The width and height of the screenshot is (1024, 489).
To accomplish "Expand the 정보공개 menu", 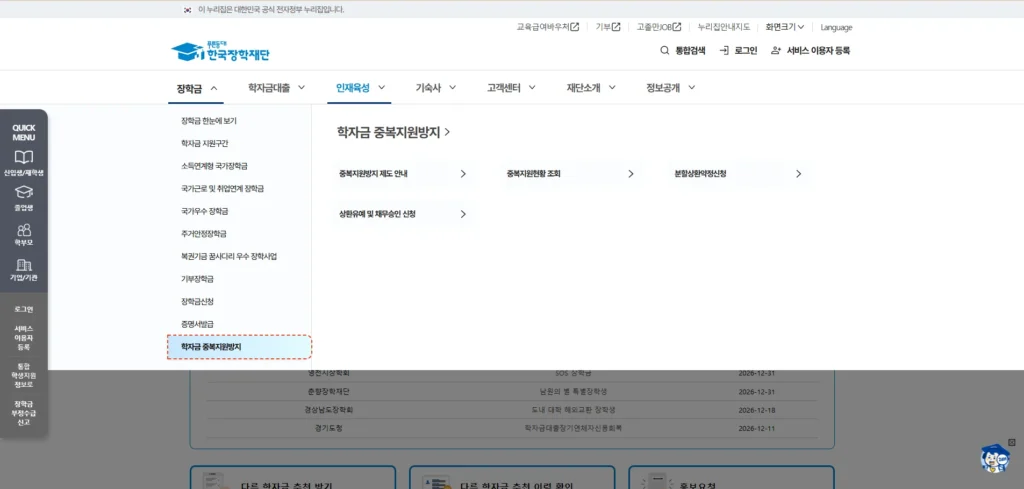I will pos(671,87).
